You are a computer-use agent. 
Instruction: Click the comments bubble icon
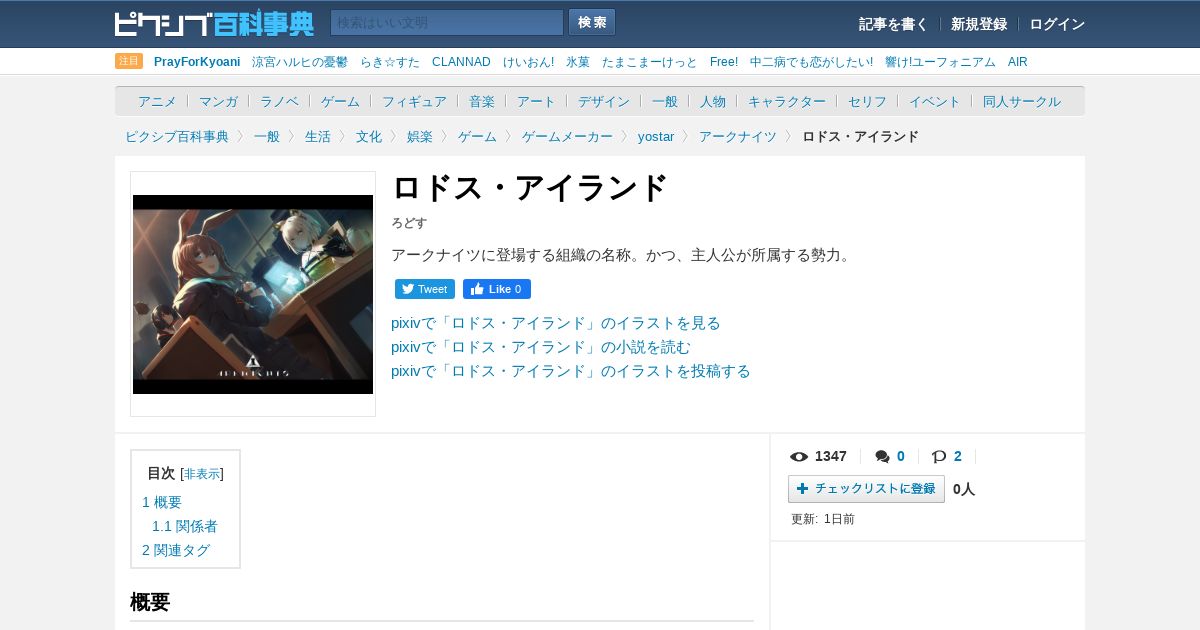pos(882,457)
